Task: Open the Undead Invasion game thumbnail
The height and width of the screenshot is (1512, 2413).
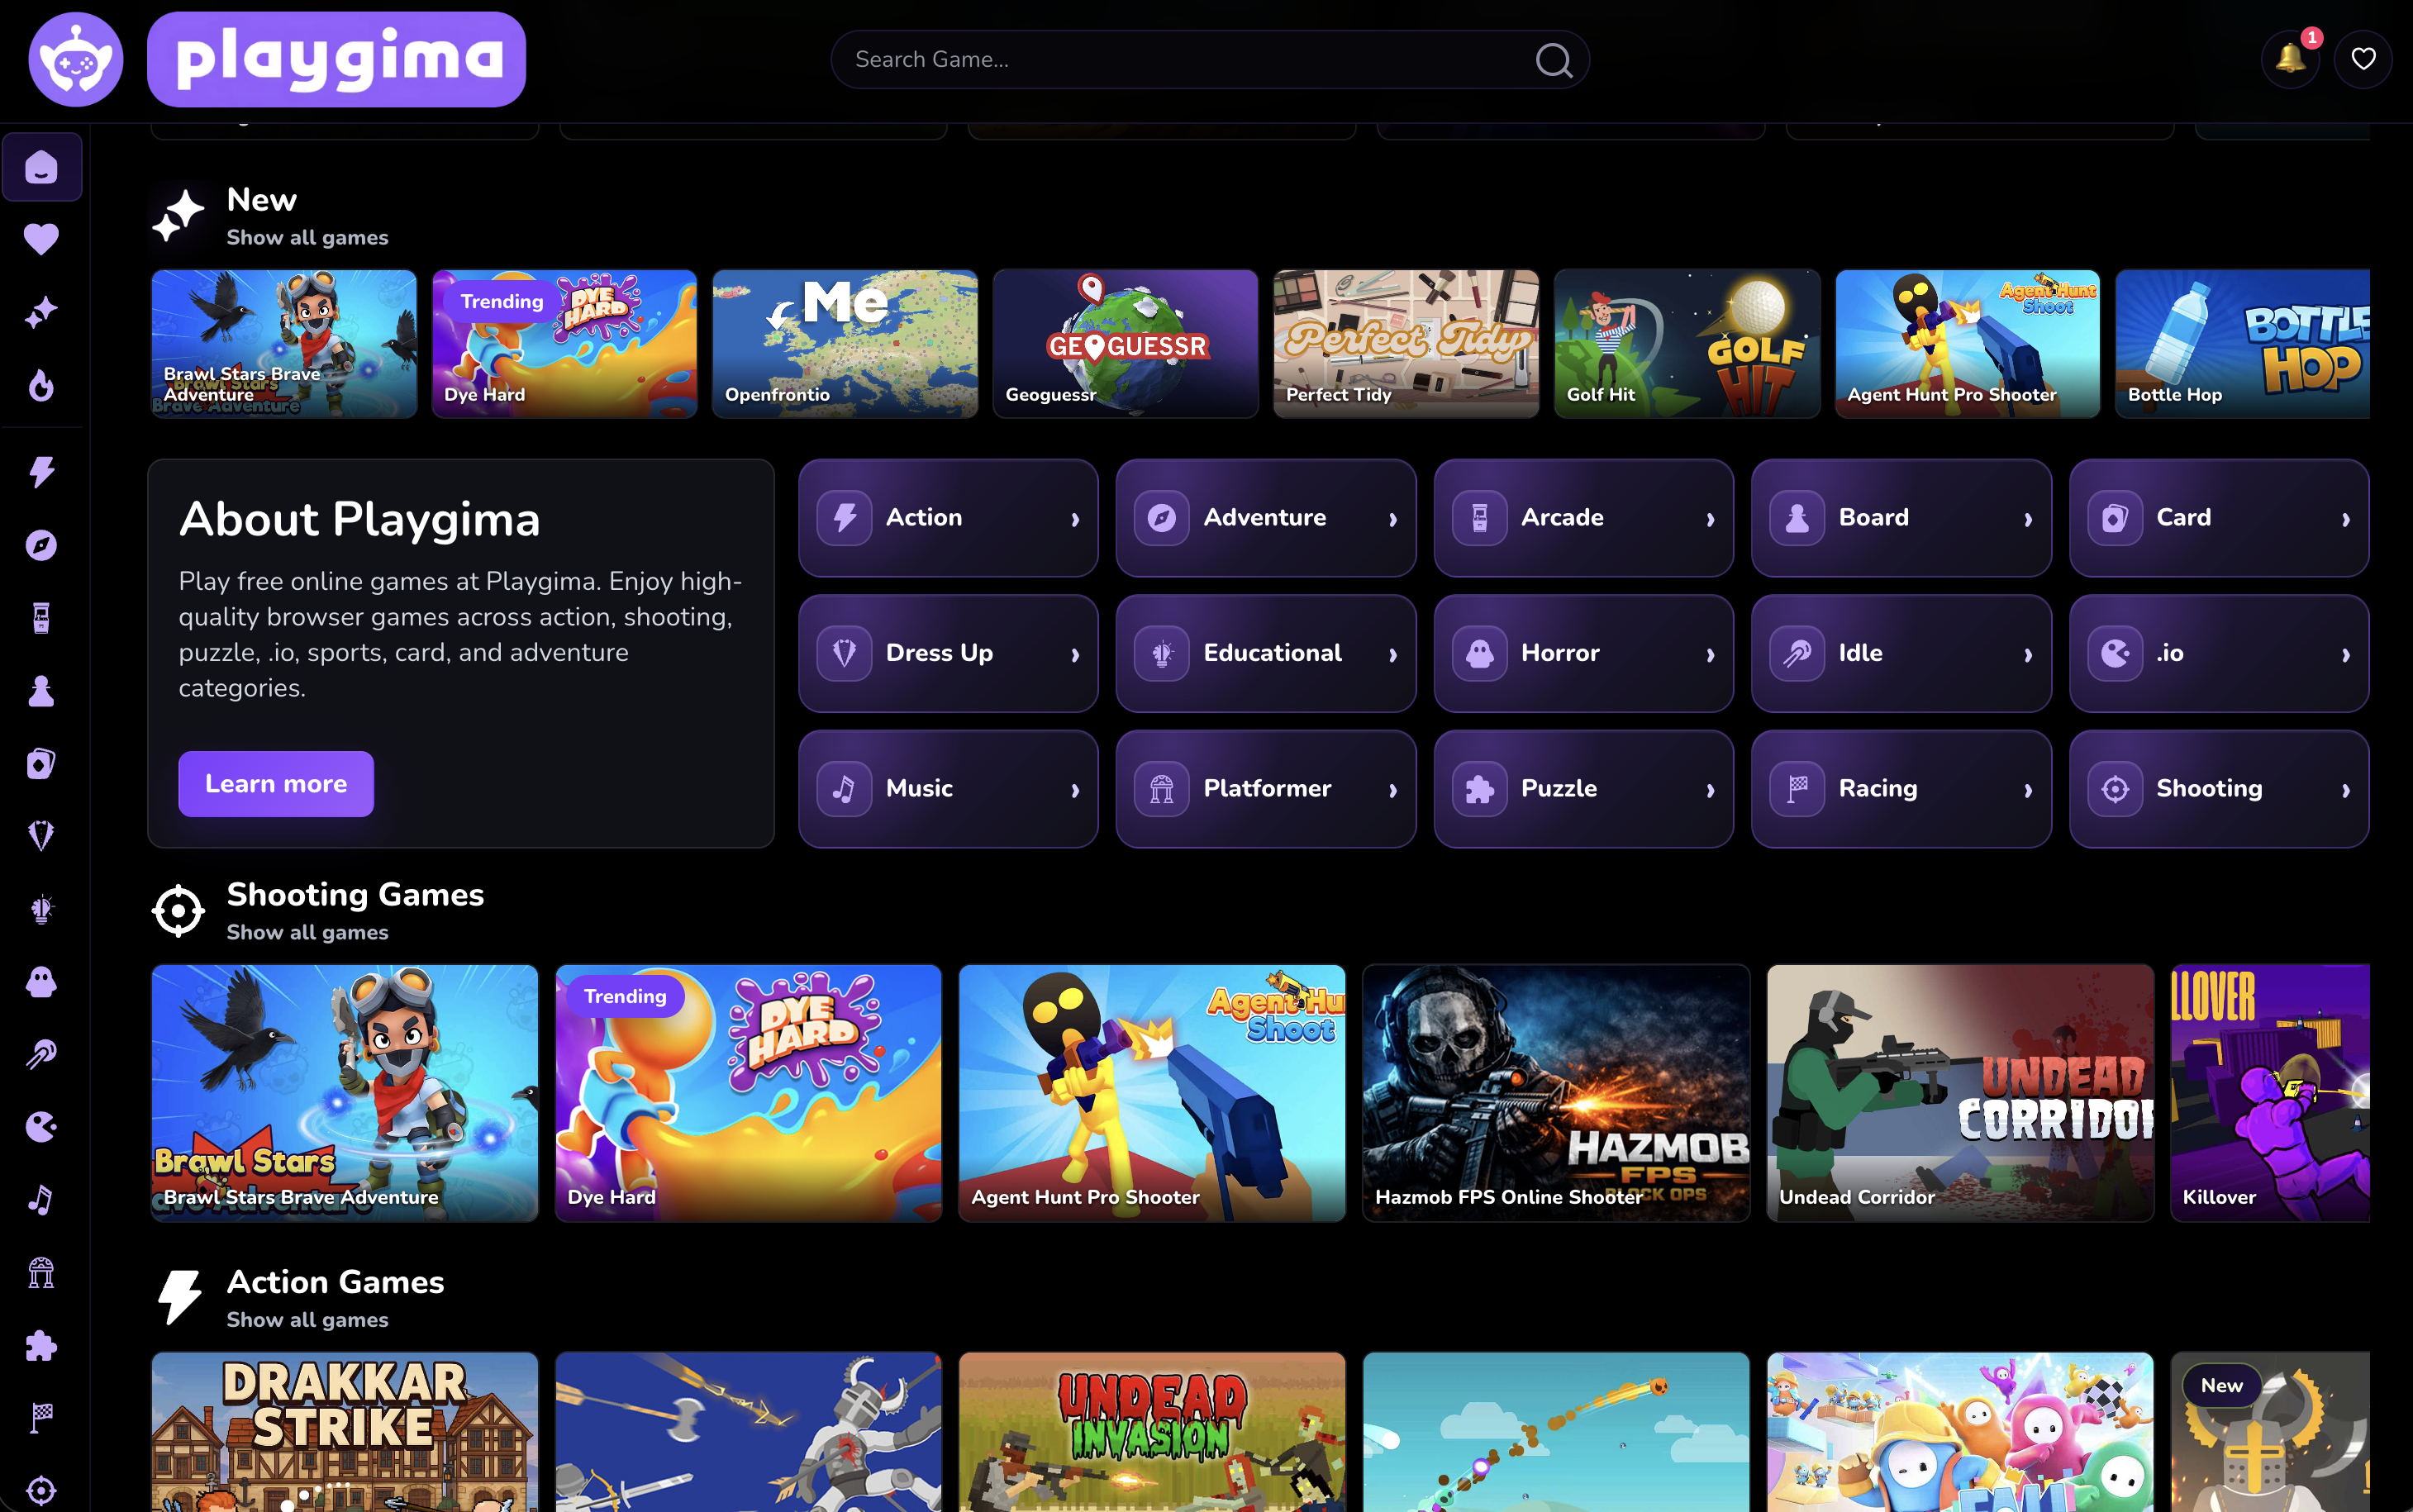Action: pyautogui.click(x=1152, y=1432)
